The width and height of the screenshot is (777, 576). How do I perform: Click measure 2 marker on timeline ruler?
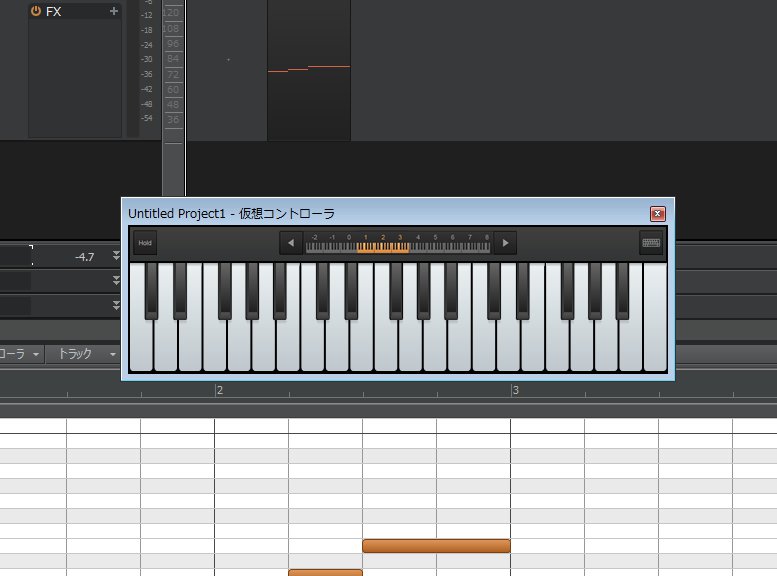click(218, 390)
